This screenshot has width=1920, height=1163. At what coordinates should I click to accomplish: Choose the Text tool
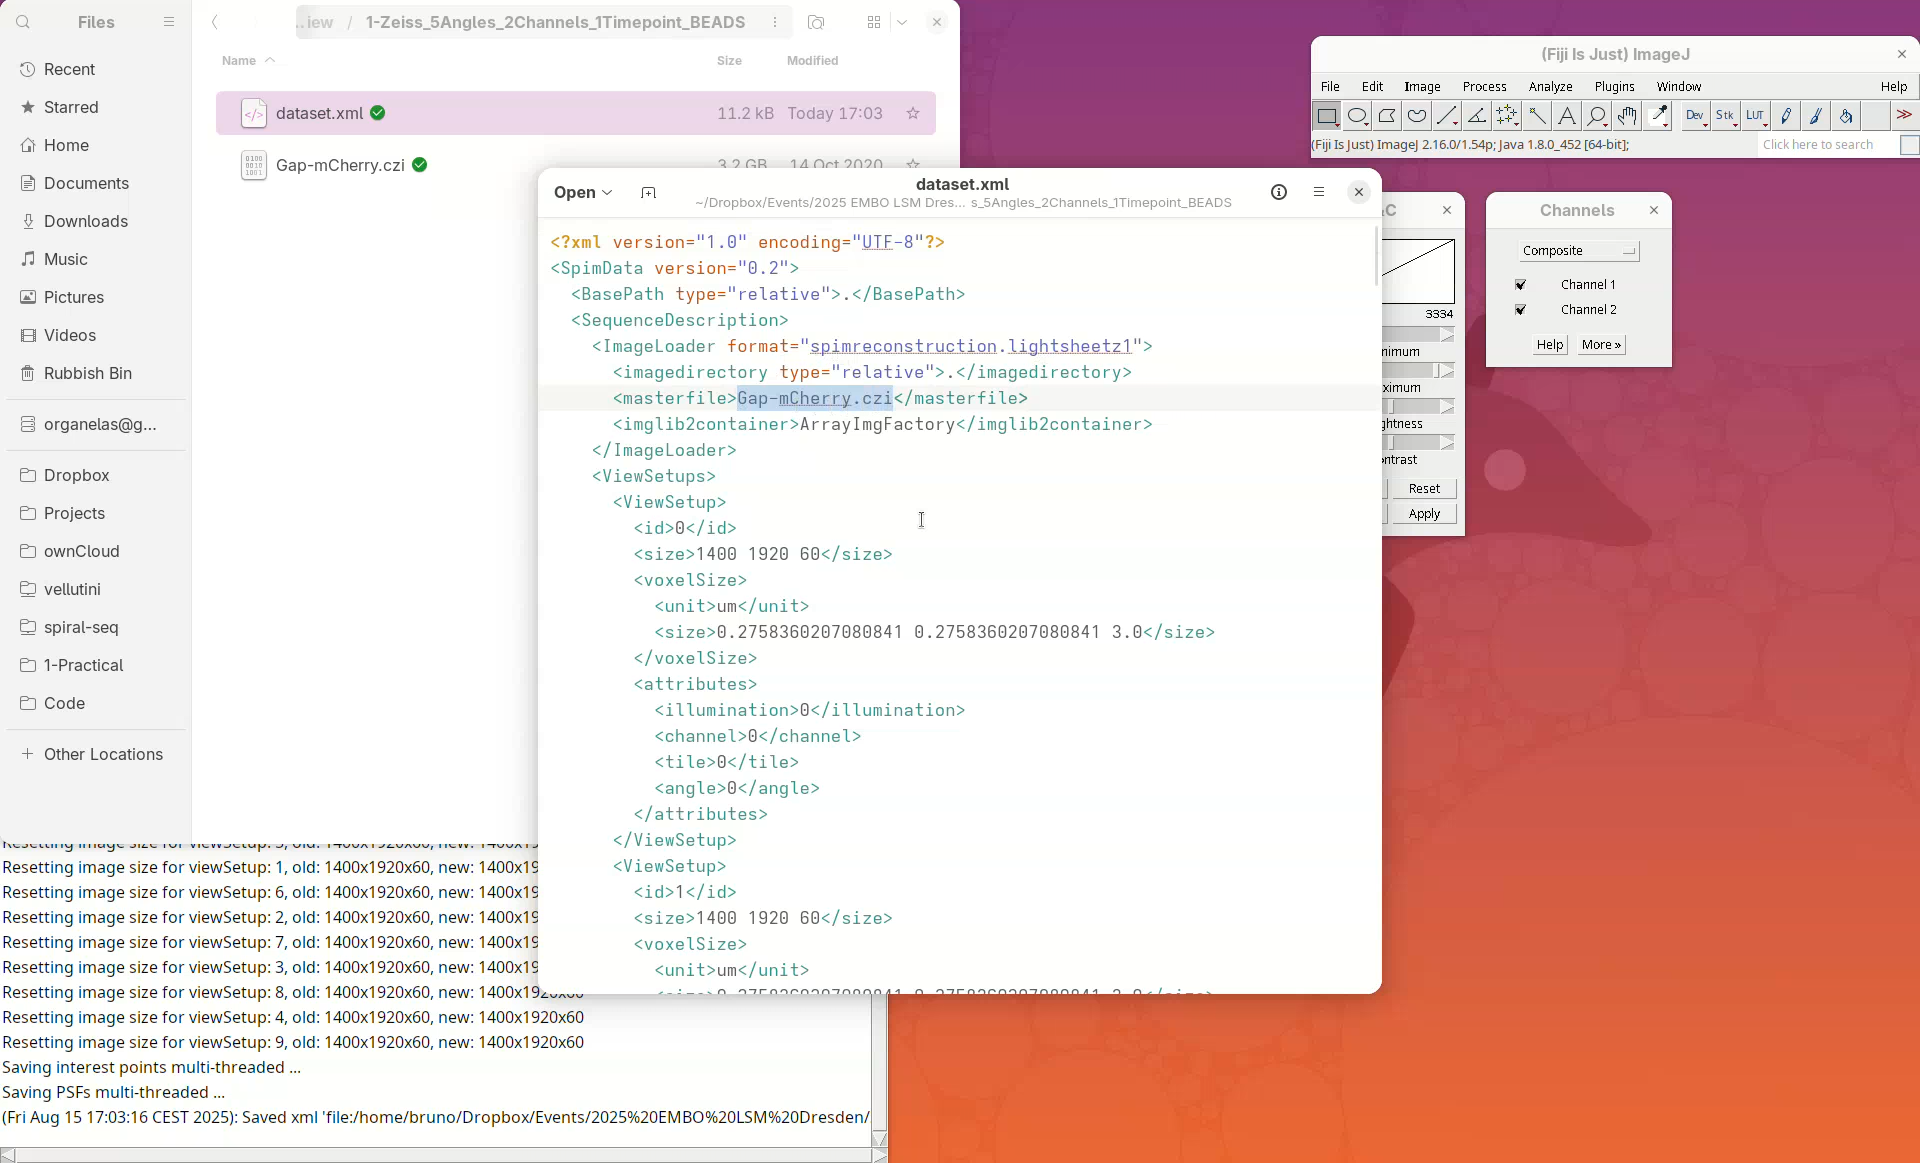[x=1567, y=116]
